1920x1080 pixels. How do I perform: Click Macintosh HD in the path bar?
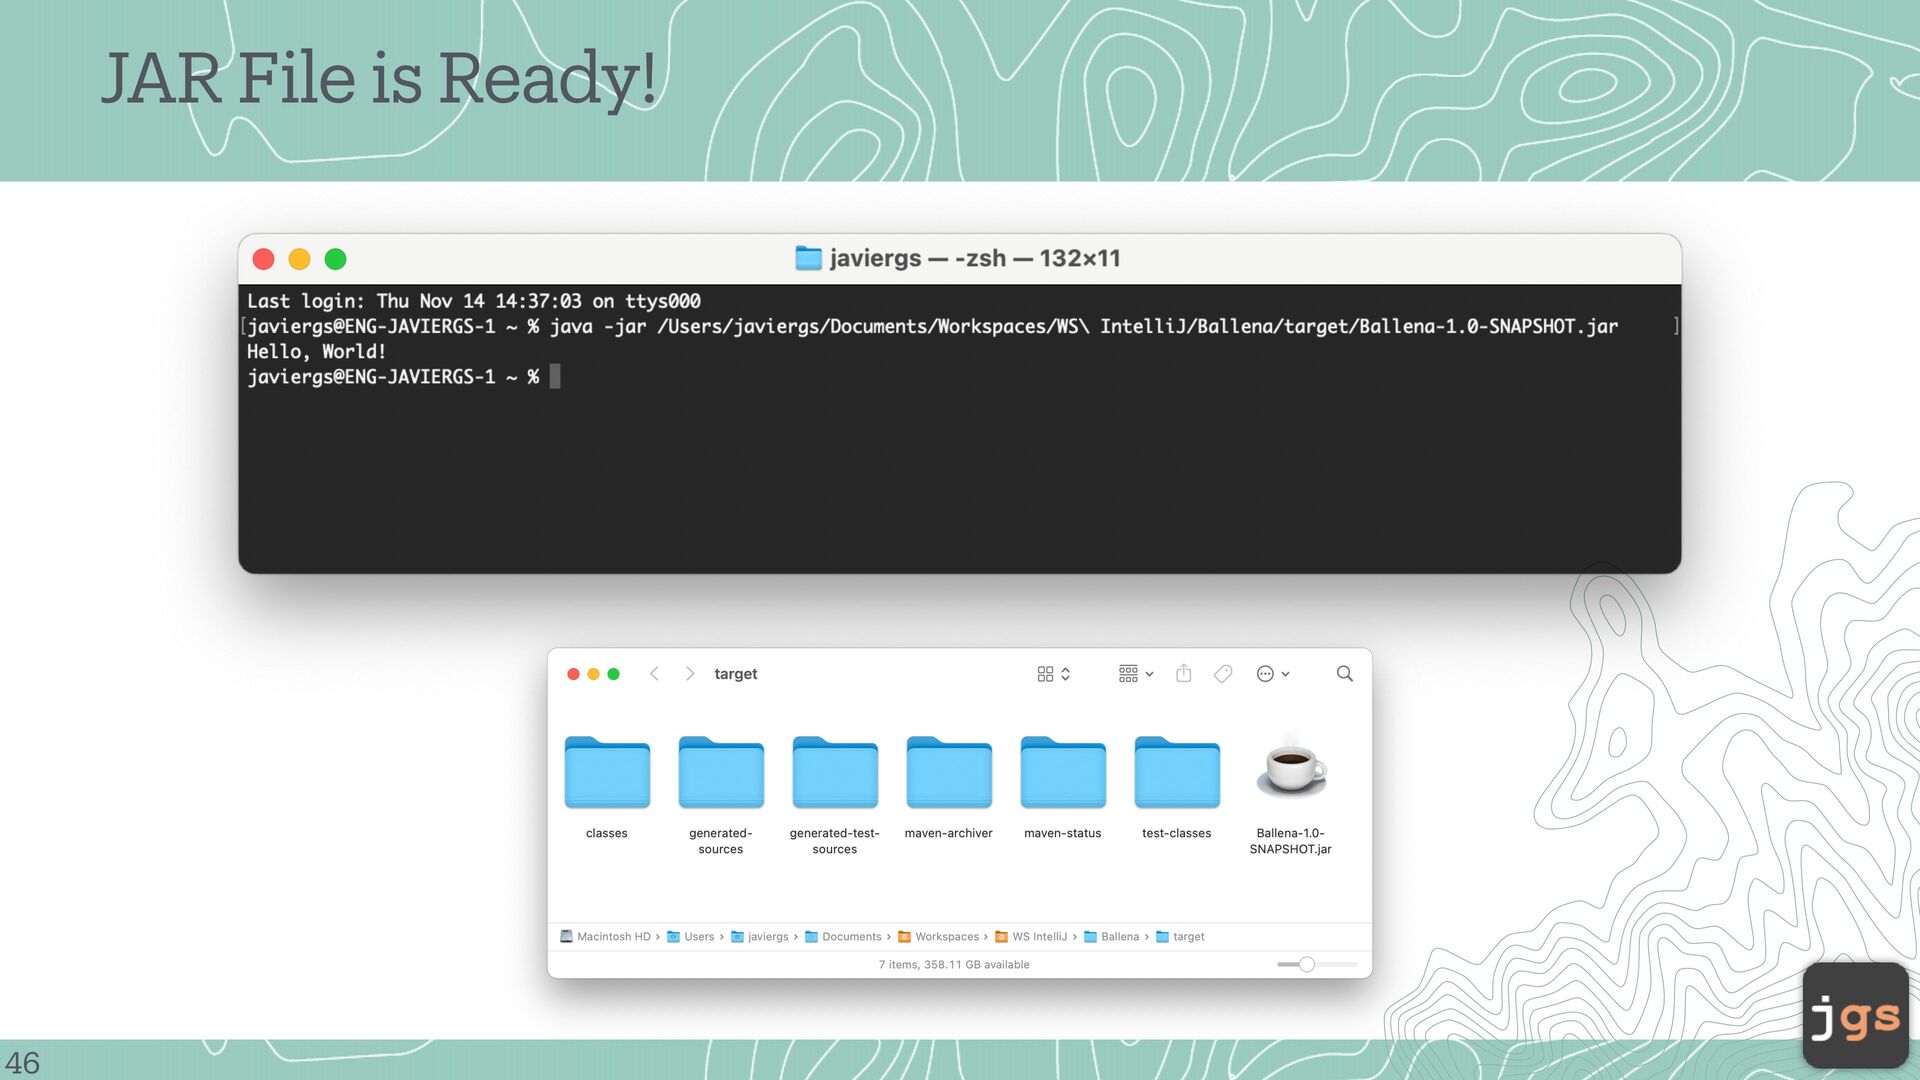(x=612, y=937)
